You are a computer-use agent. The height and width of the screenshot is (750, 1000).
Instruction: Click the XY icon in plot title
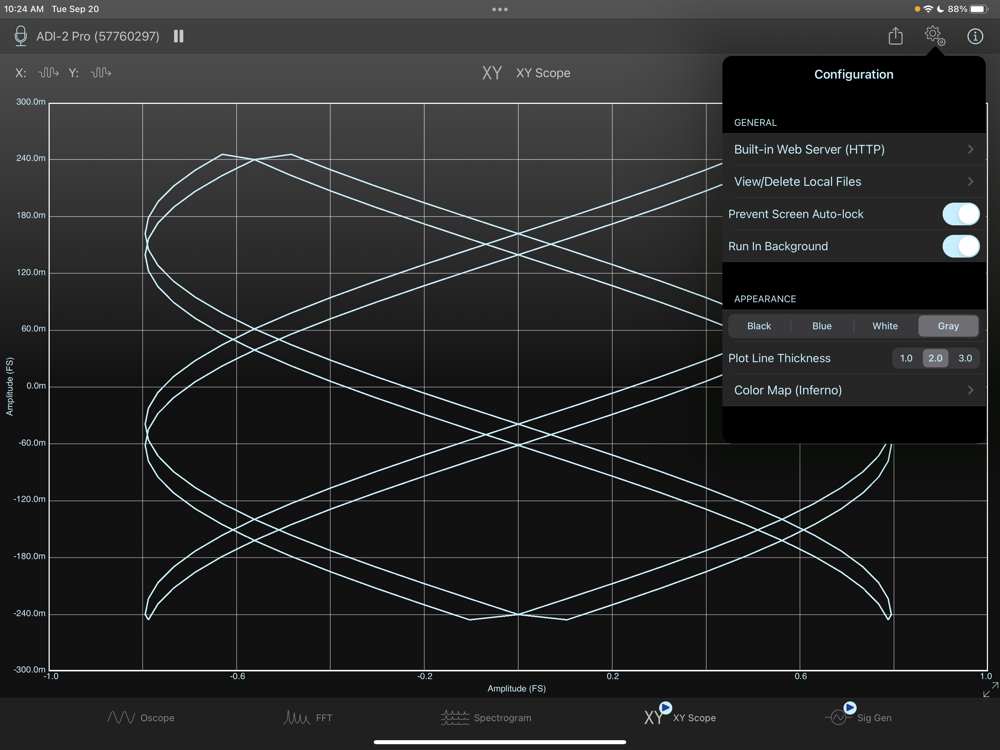tap(492, 73)
